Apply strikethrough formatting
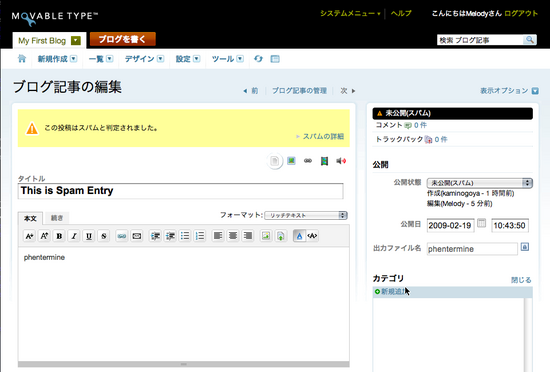 103,236
